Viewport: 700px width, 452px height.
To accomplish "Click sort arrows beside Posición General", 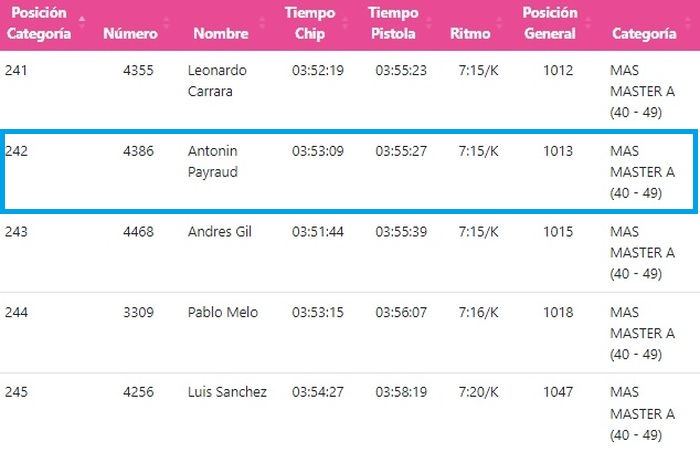I will 586,23.
